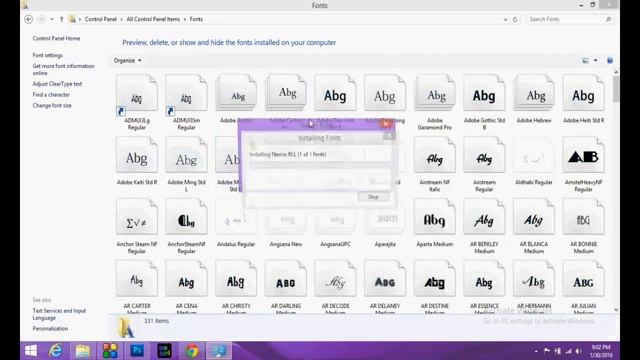Open the recent locations dropdown arrow
This screenshot has width=640, height=360.
coord(52,19)
